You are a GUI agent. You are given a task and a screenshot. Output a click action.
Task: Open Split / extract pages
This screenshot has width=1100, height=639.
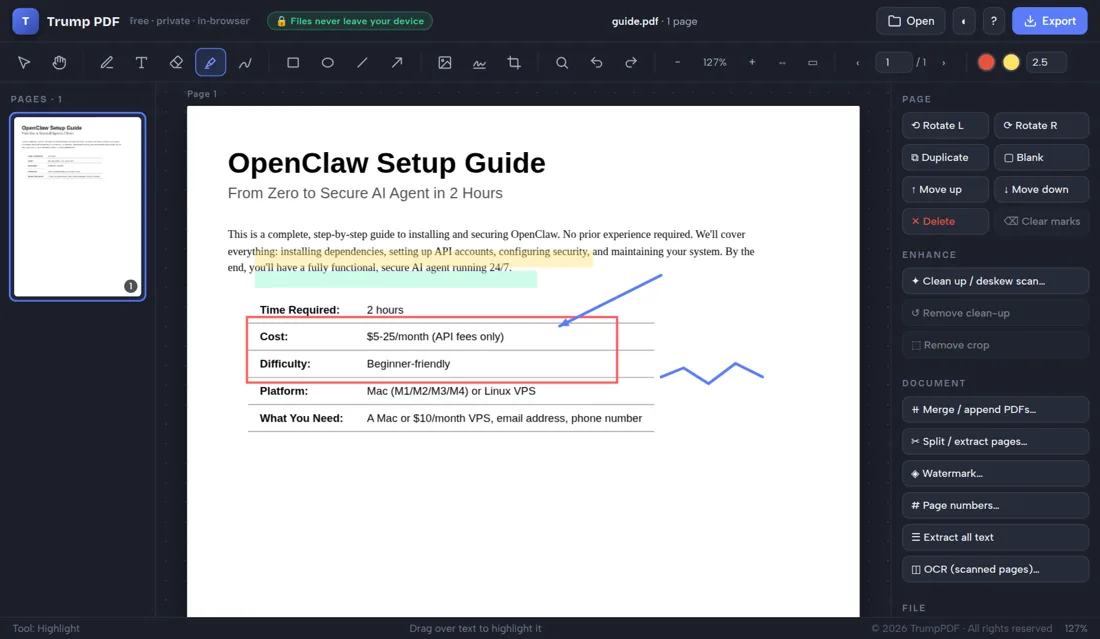tap(995, 441)
